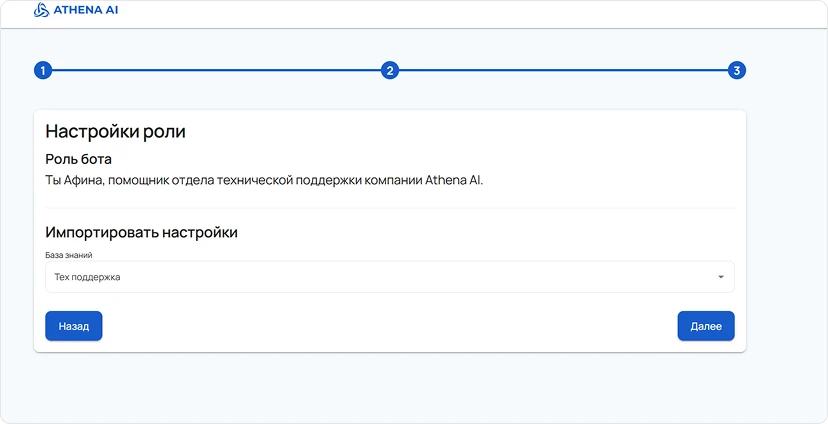
Task: Select the step 2 circle indicator
Action: [x=390, y=71]
